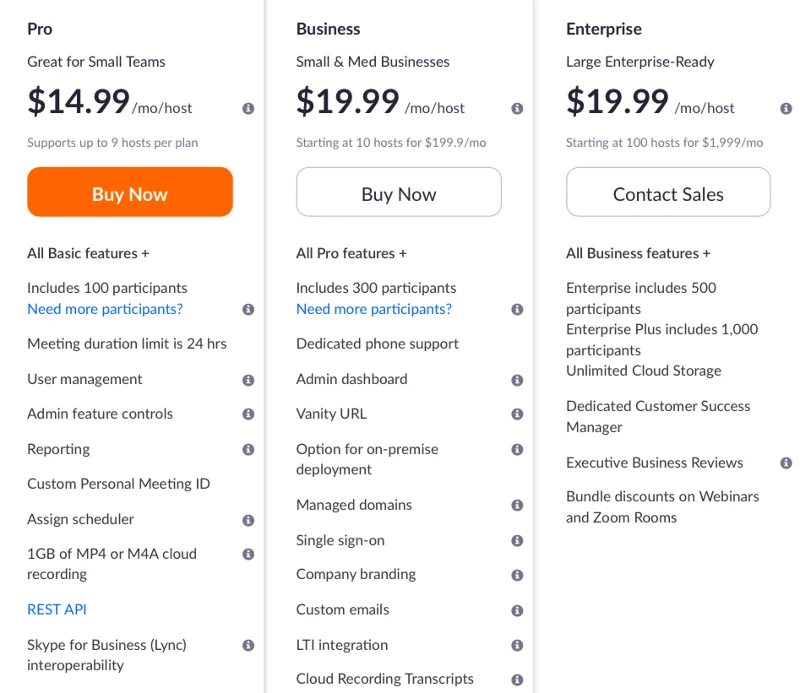
Task: Open info for Executive Business Reviews
Action: coord(786,463)
